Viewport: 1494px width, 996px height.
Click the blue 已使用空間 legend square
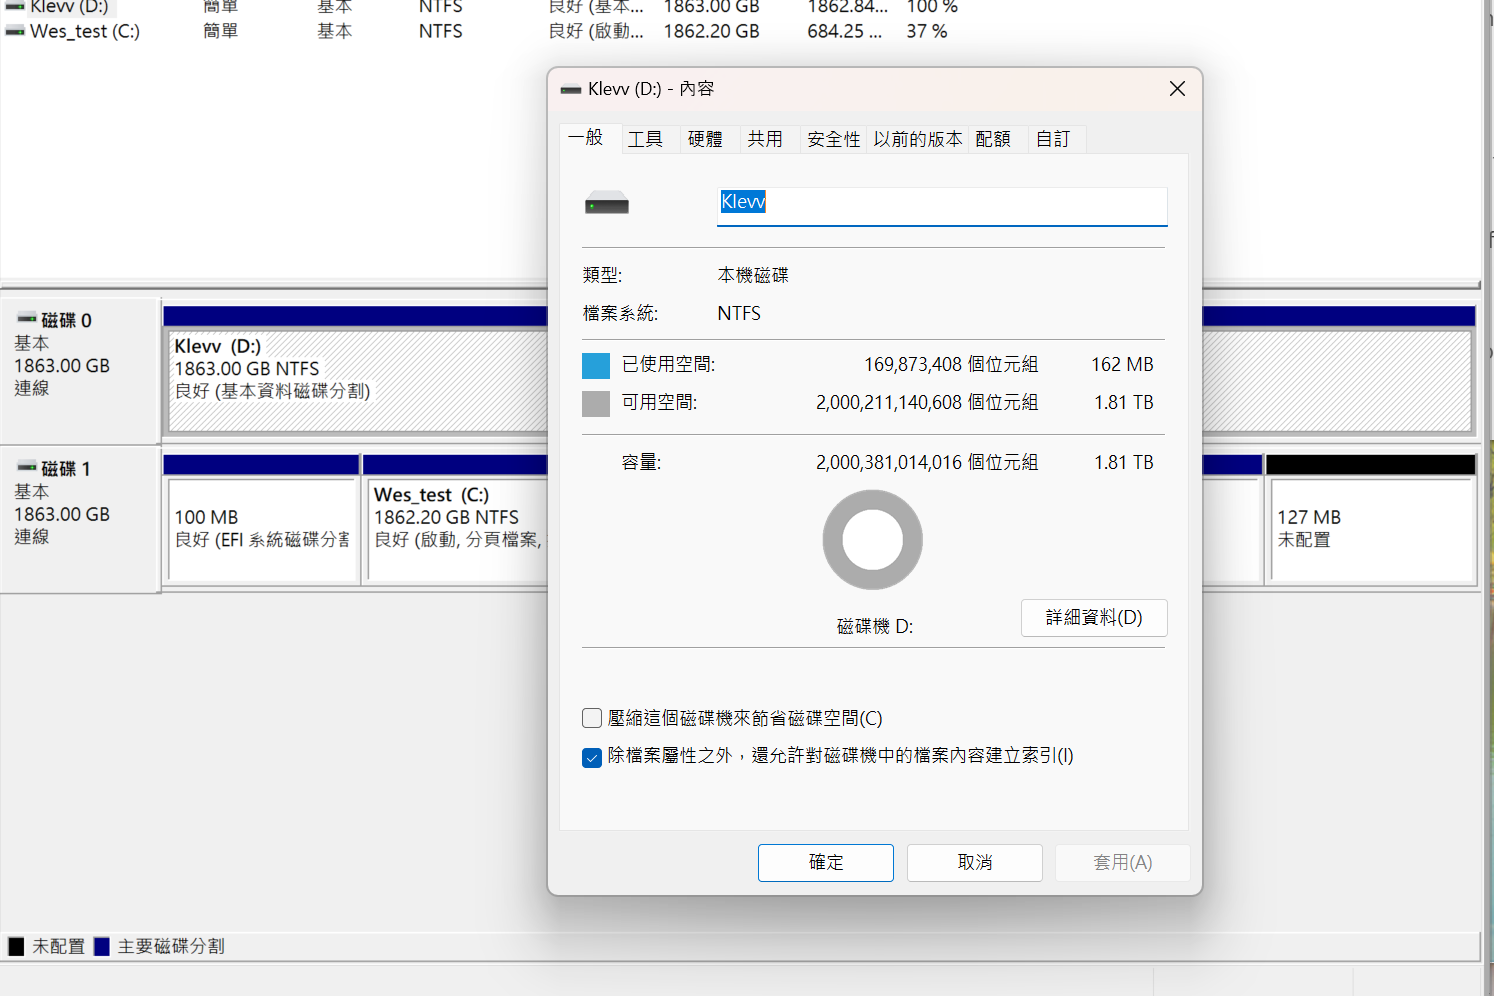point(595,365)
